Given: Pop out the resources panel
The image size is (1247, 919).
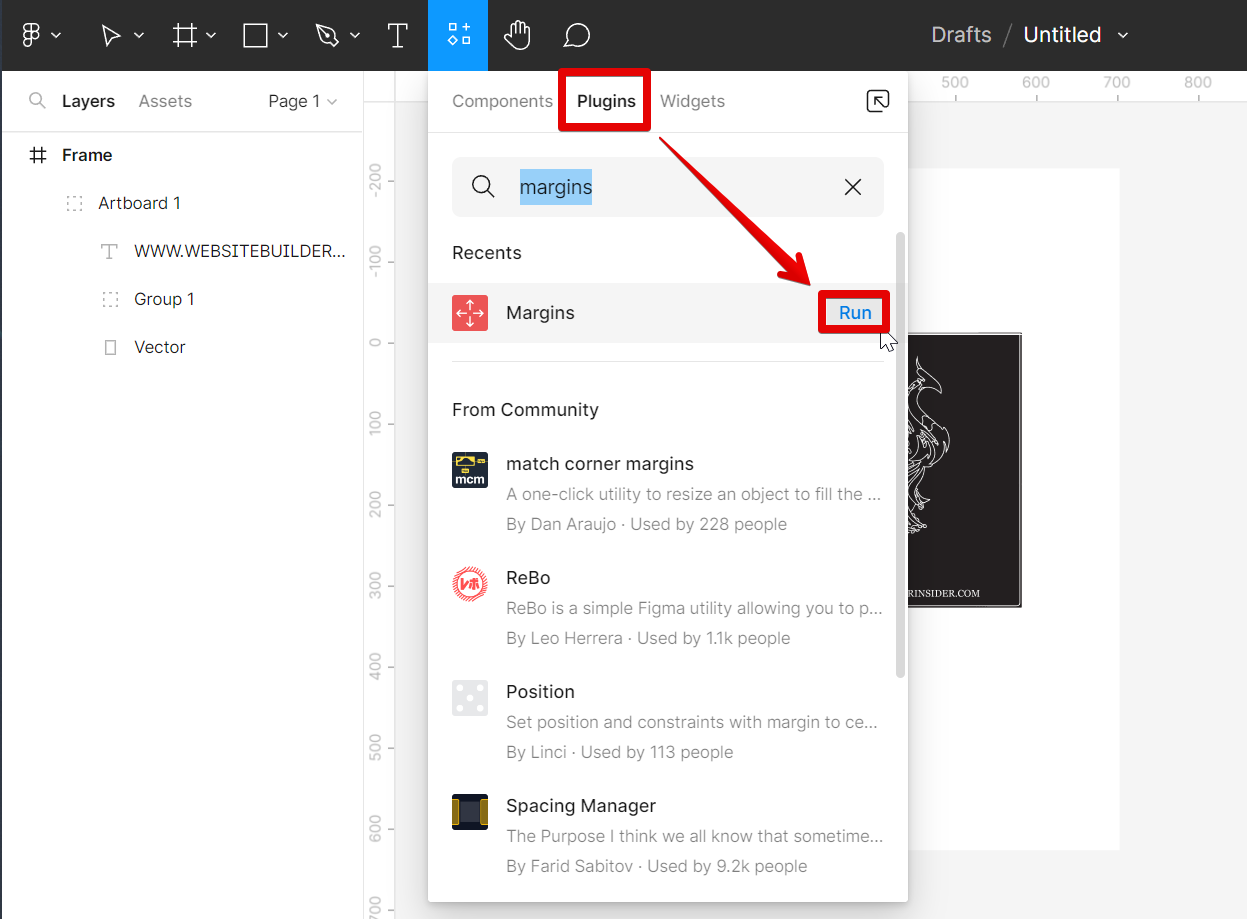Looking at the screenshot, I should point(877,101).
